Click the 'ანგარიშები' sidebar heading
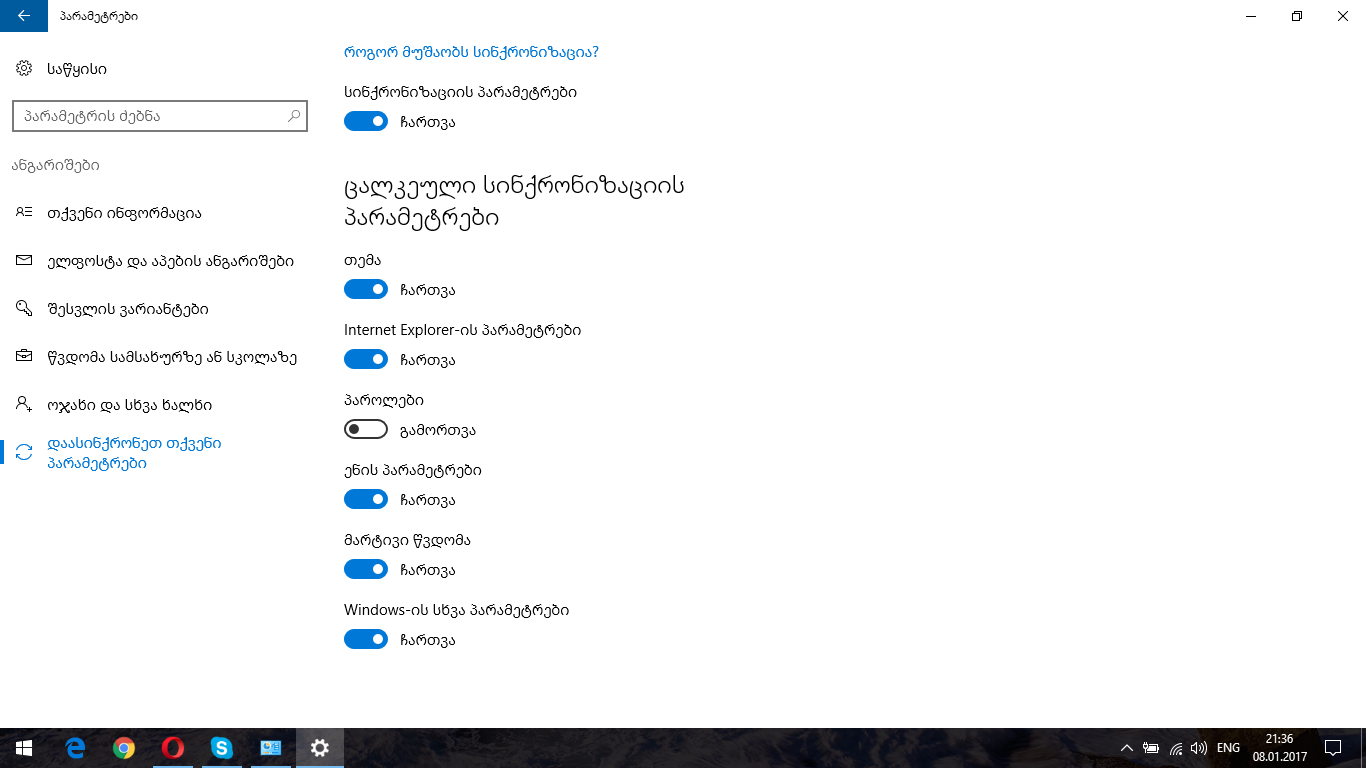This screenshot has height=768, width=1366. tap(56, 165)
